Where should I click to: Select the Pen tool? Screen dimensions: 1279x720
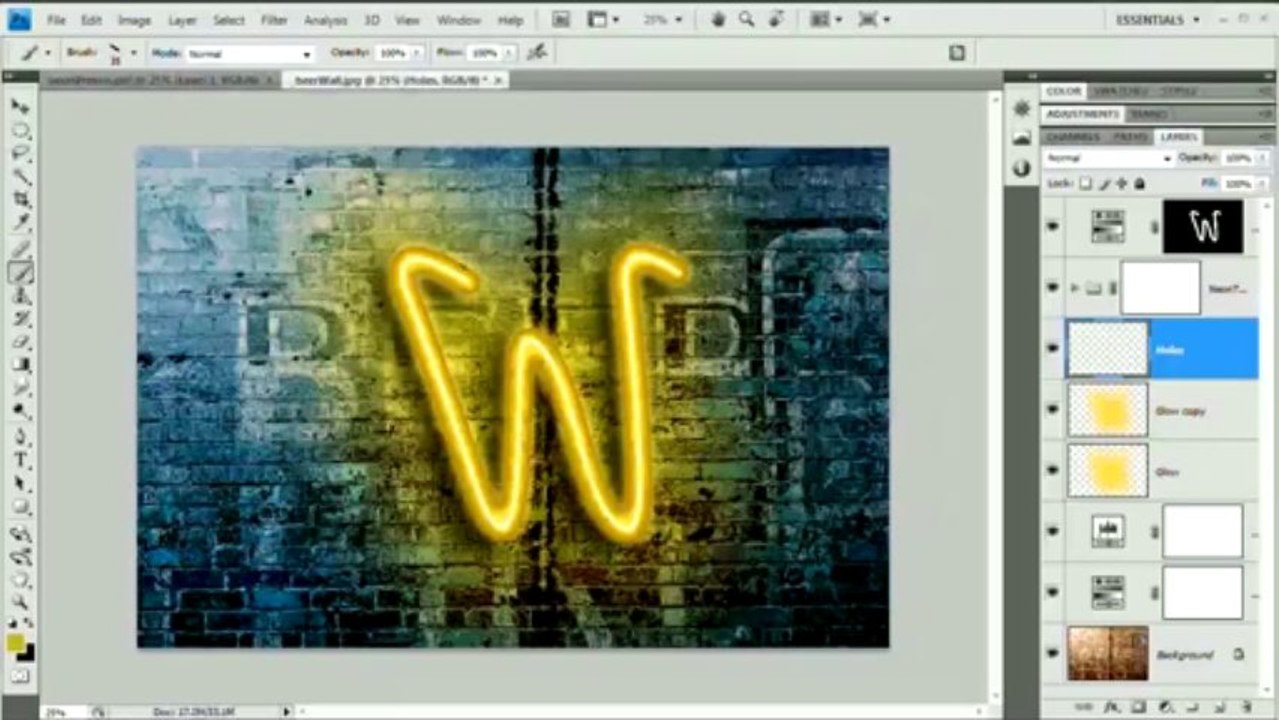pyautogui.click(x=20, y=437)
